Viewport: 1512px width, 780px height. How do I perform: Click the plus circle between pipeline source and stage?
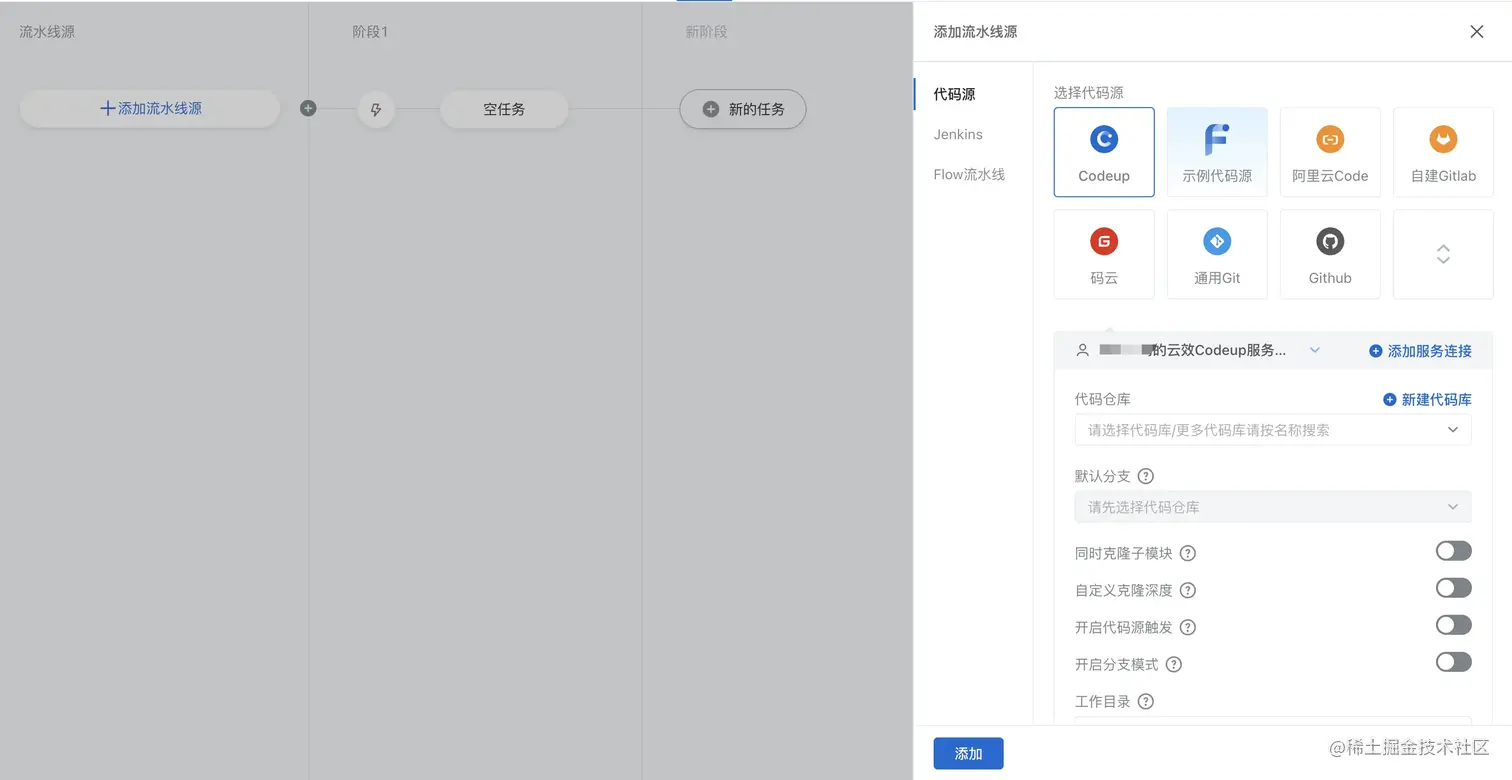308,108
